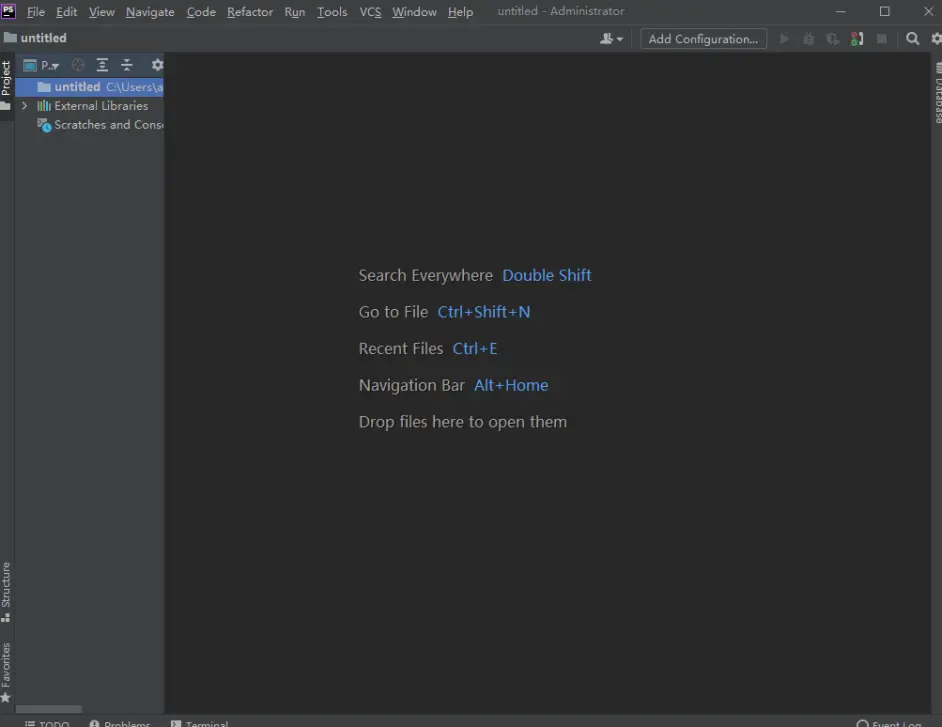Image resolution: width=942 pixels, height=727 pixels.
Task: Open the Run menu
Action: (294, 11)
